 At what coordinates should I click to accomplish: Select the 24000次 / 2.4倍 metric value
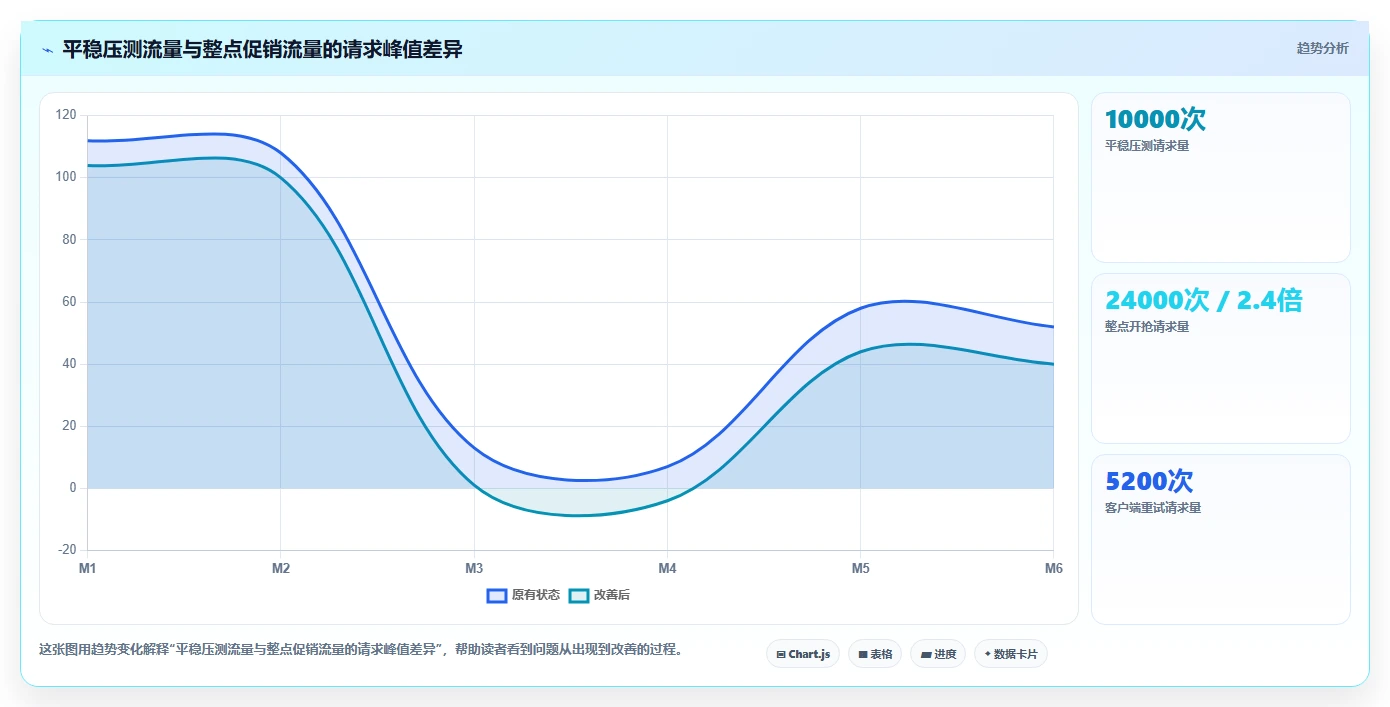[1204, 301]
